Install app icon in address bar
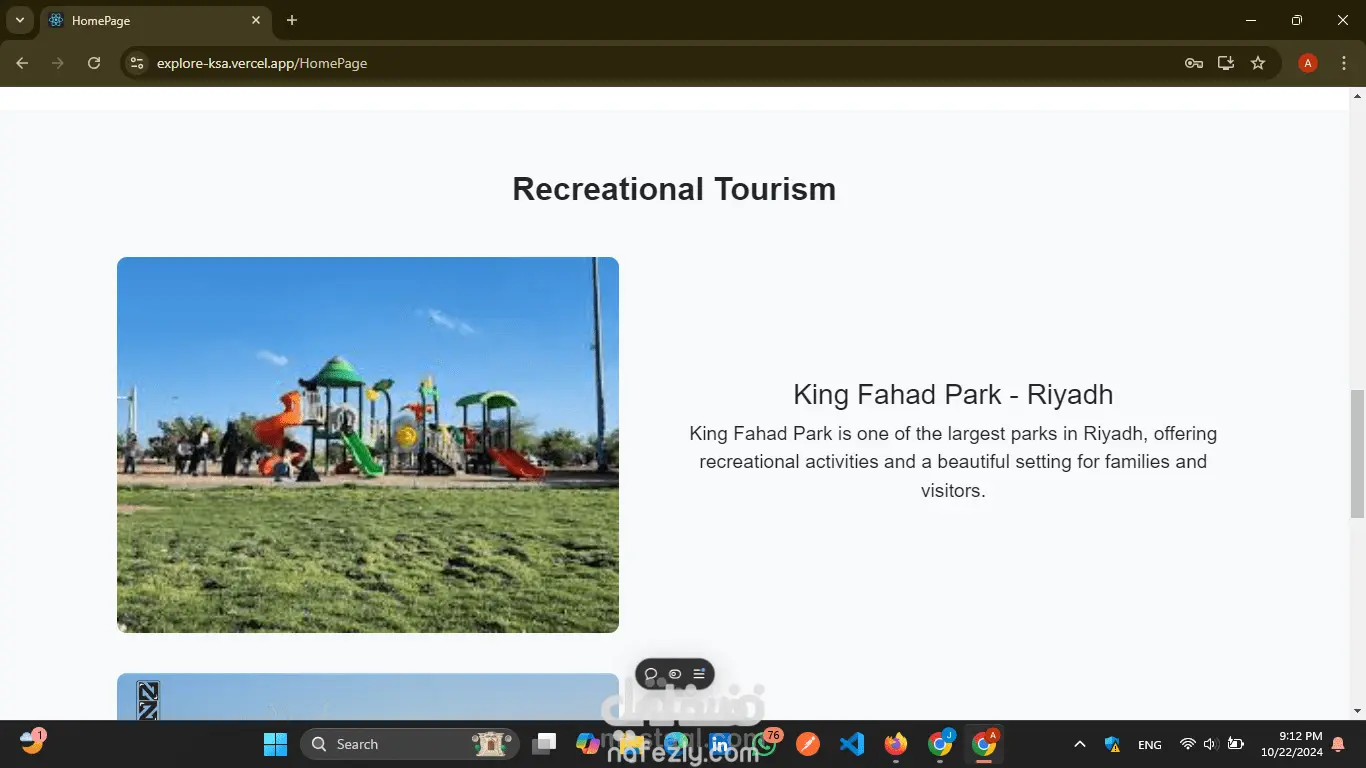Screen dimensions: 1366x768 [1225, 63]
